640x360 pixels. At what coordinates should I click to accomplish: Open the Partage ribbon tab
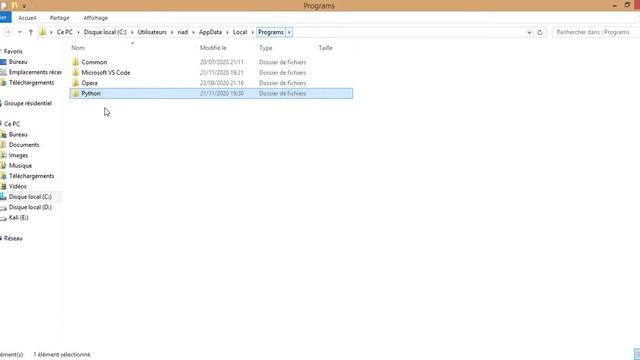point(60,18)
